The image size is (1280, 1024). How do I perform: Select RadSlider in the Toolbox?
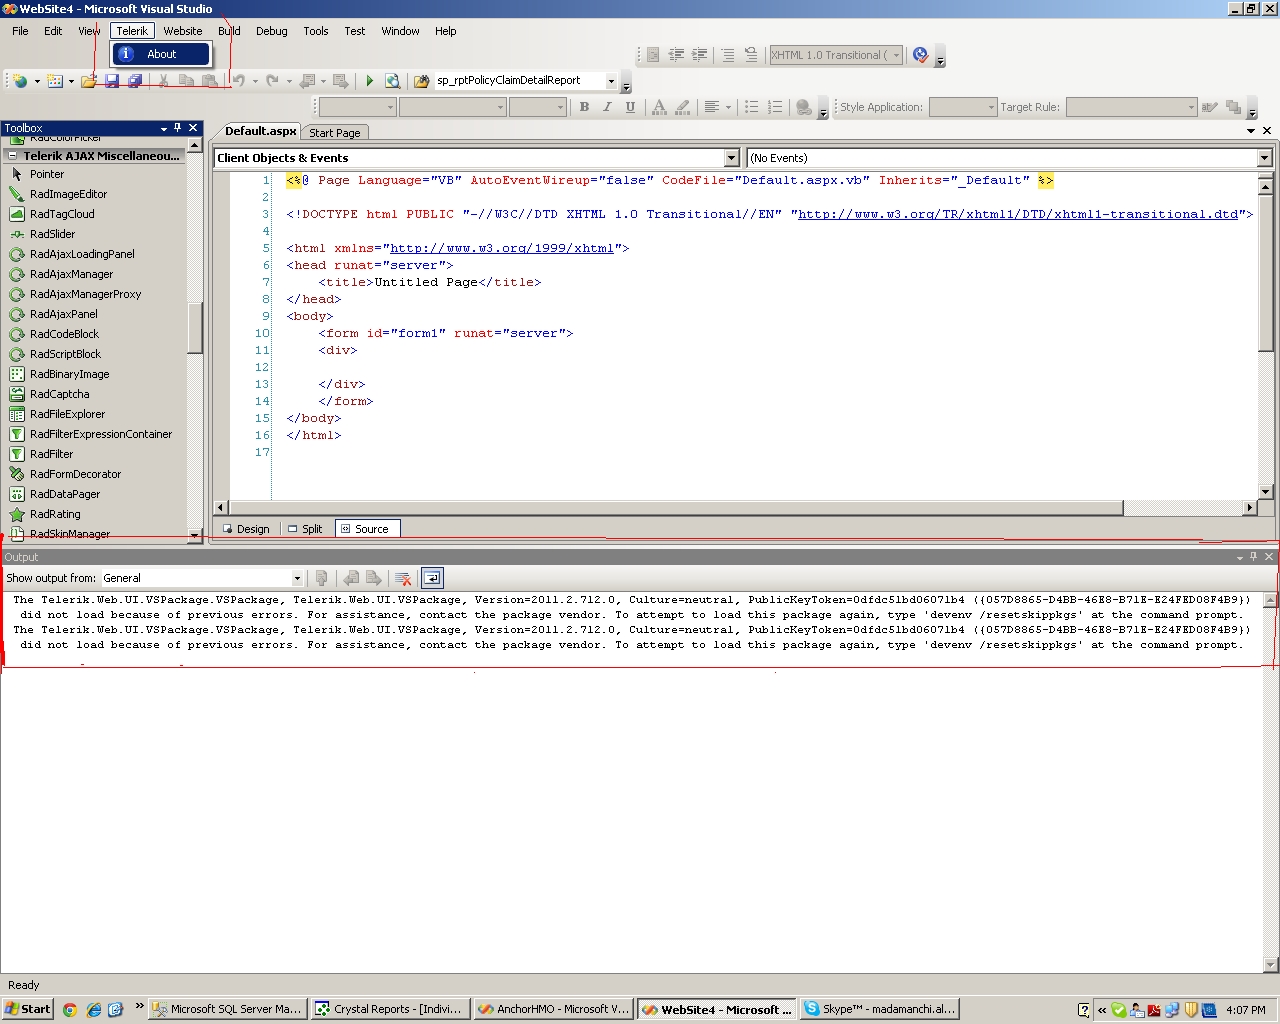52,234
